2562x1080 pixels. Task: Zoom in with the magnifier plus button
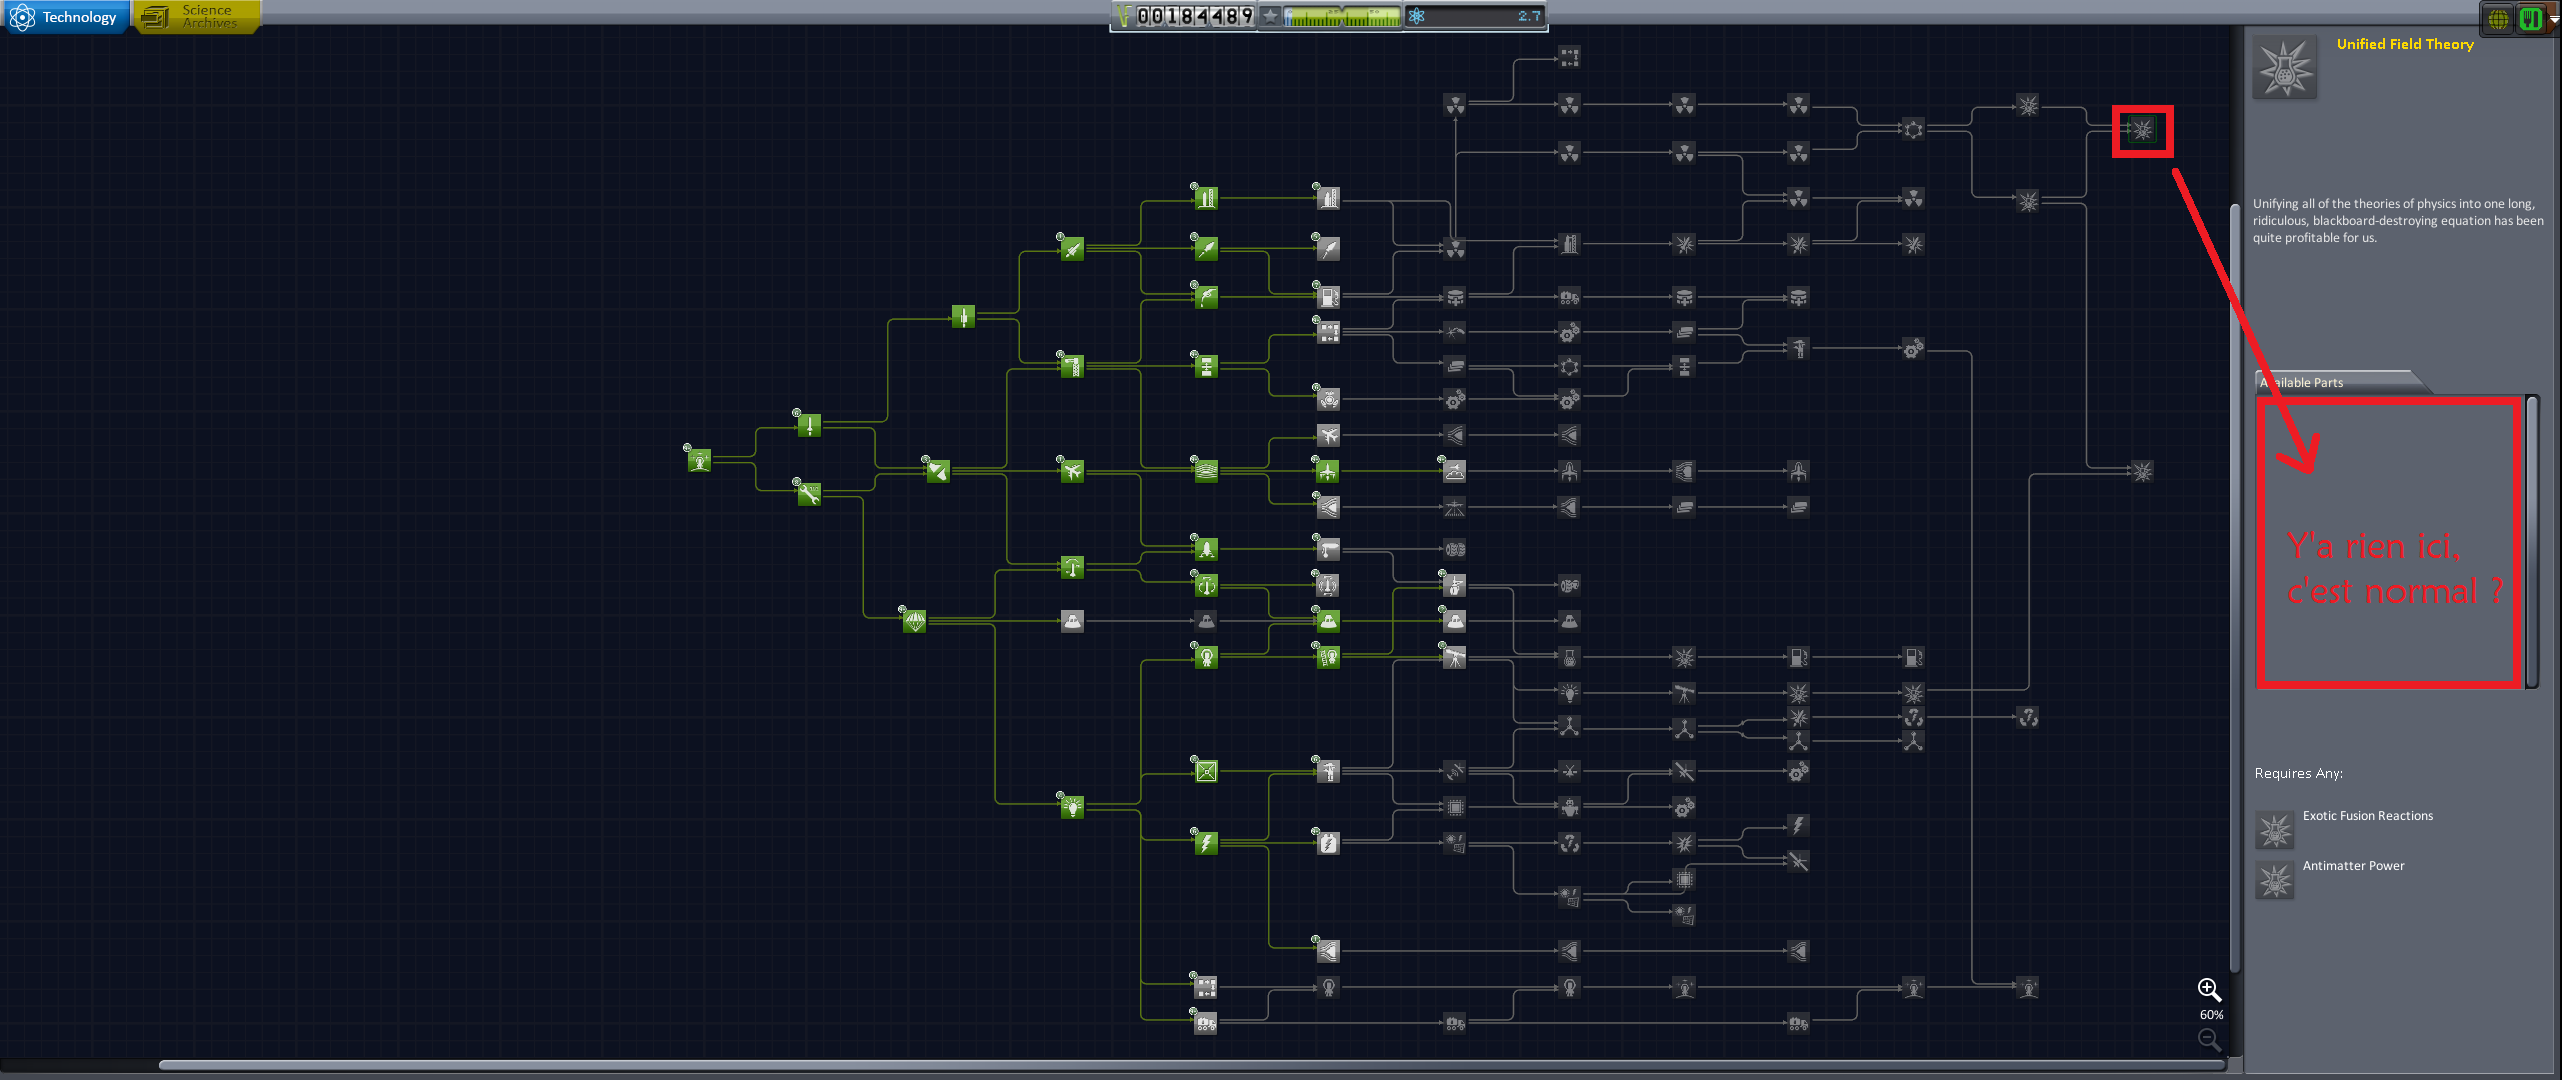point(2209,988)
